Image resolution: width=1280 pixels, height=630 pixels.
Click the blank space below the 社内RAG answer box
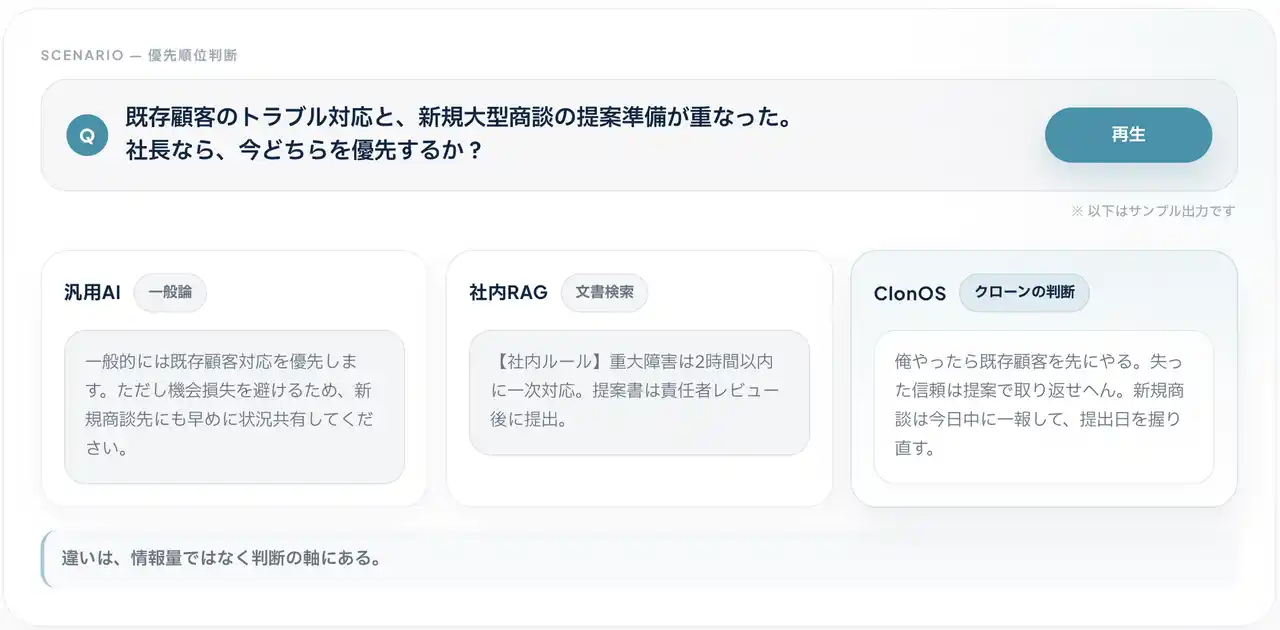639,480
